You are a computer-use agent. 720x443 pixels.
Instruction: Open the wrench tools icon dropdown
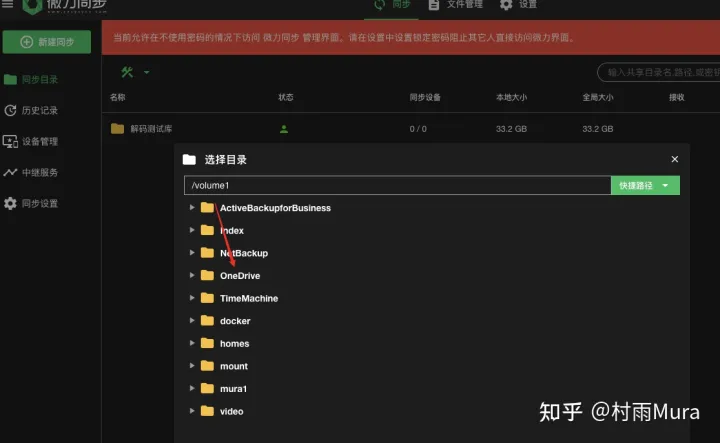[135, 72]
